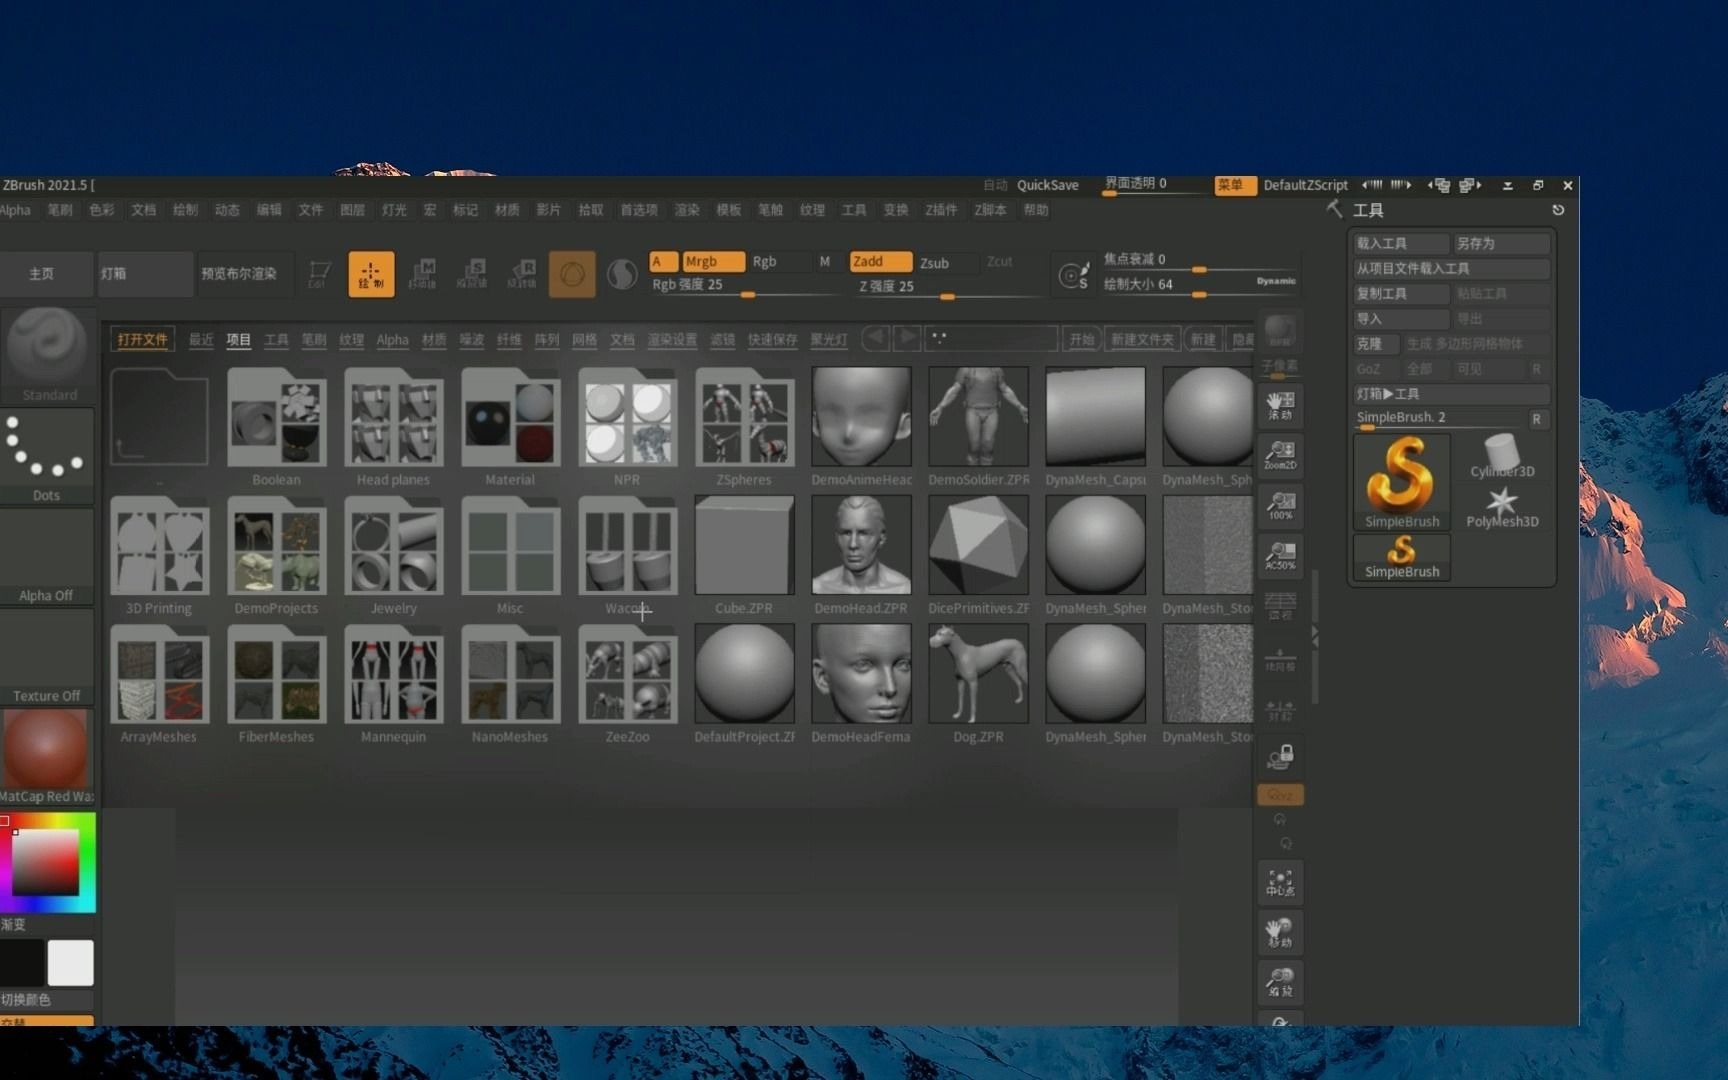Click the 复制工具 (Copy Tool) button

click(x=1401, y=294)
